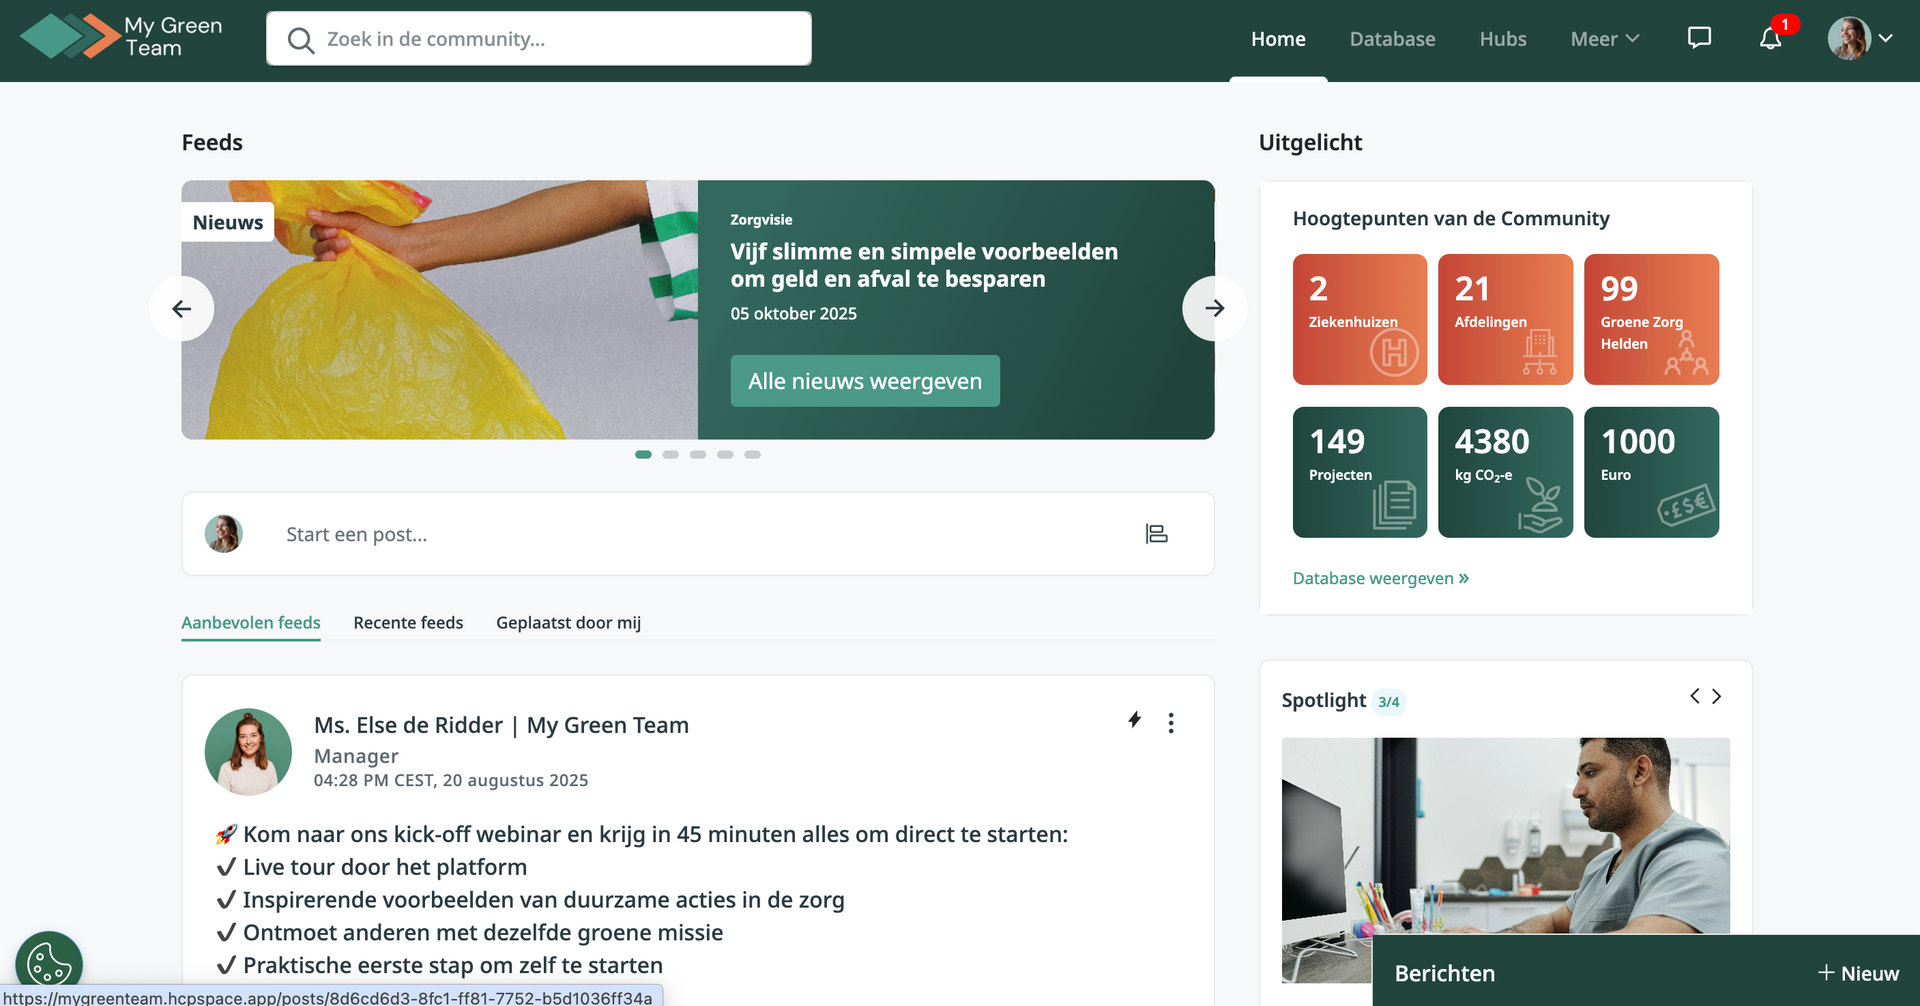Viewport: 1920px width, 1006px height.
Task: Go to the next news carousel slide
Action: [x=1214, y=309]
